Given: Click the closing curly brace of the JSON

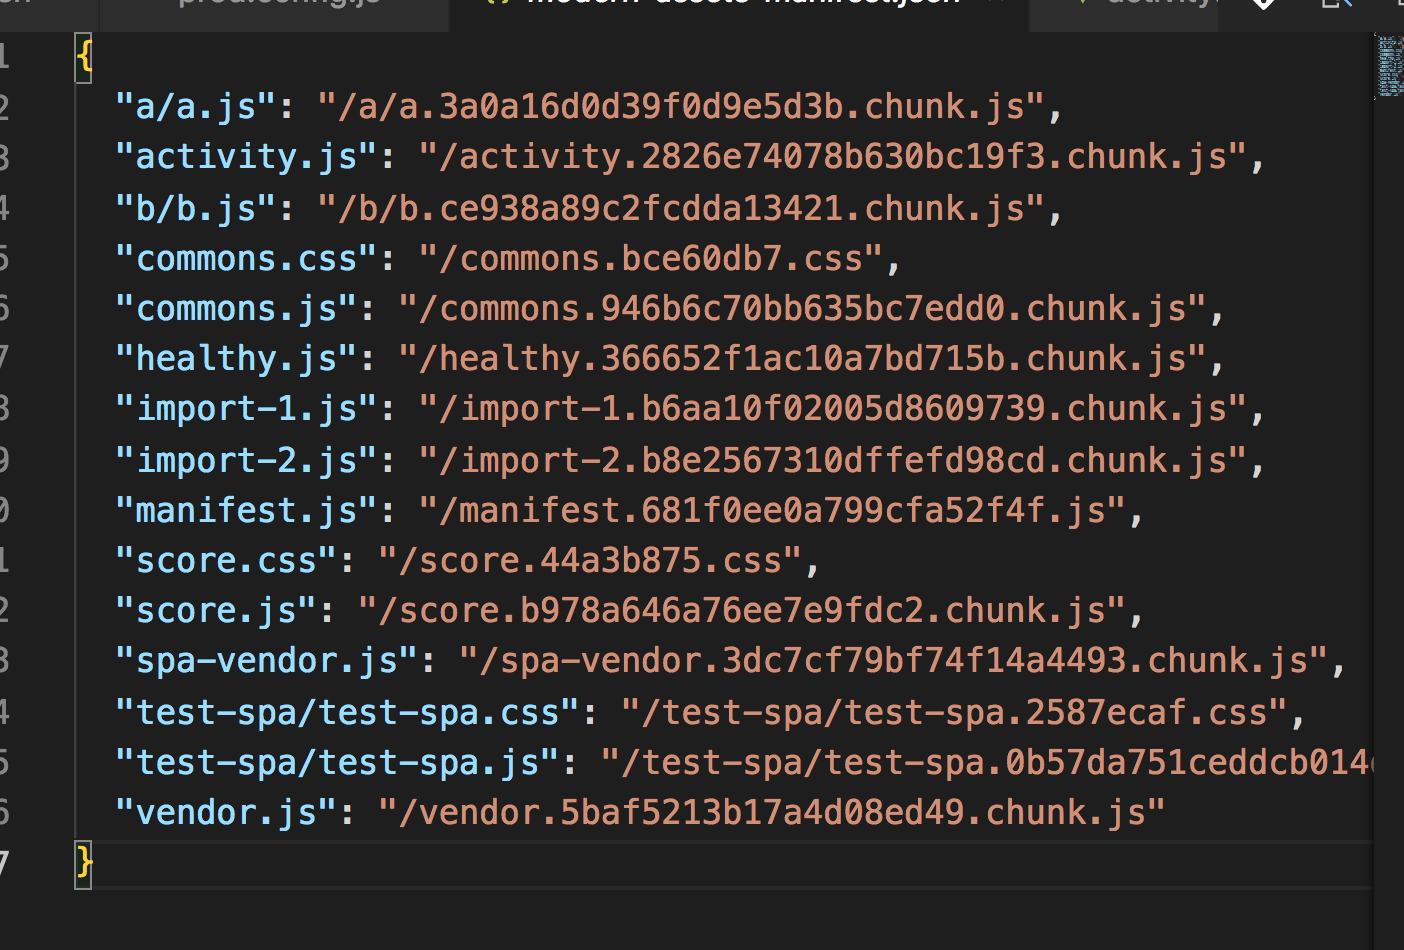Looking at the screenshot, I should [84, 862].
